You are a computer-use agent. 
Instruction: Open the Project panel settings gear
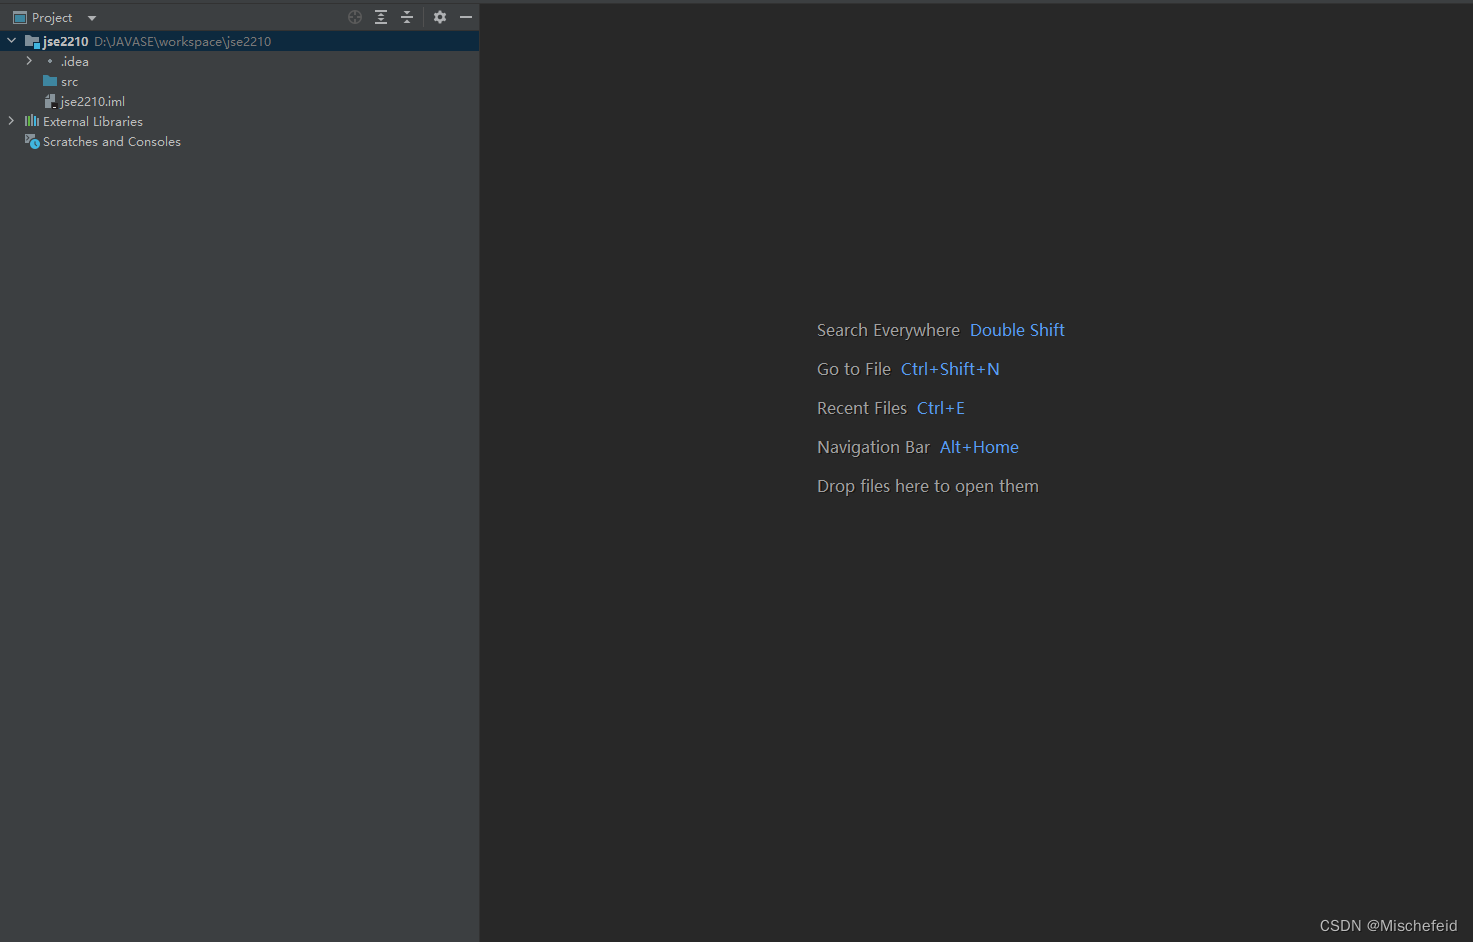(440, 17)
